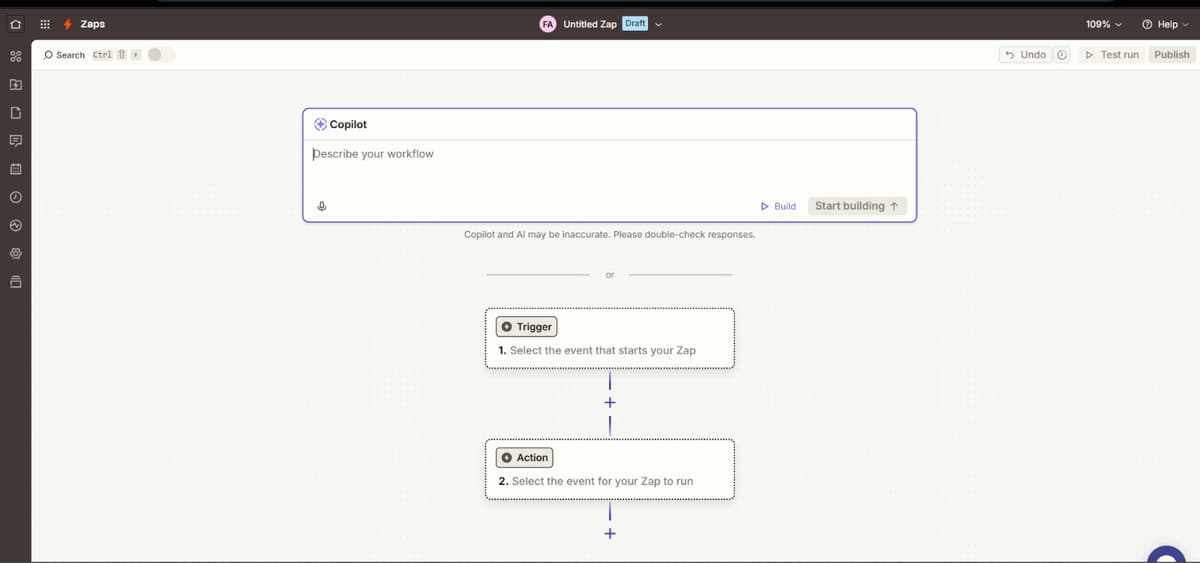Expand the chevron next to Draft

[x=659, y=24]
